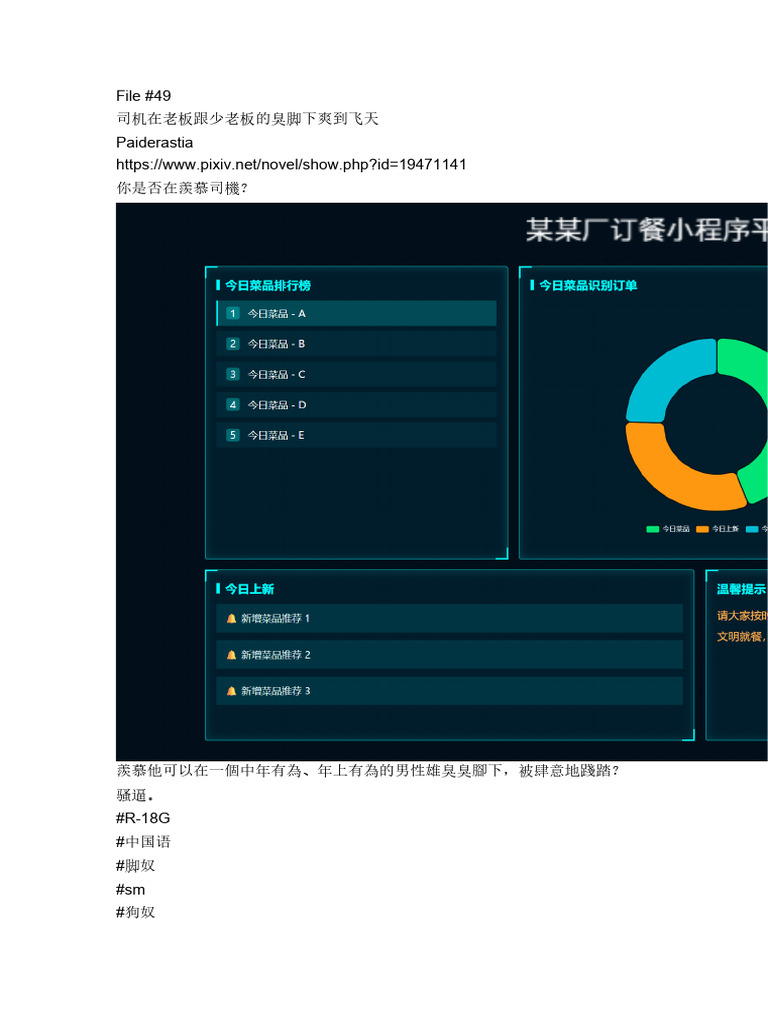Click the 今日上新 panel heading
Image resolution: width=768 pixels, height=1024 pixels.
pyautogui.click(x=249, y=589)
